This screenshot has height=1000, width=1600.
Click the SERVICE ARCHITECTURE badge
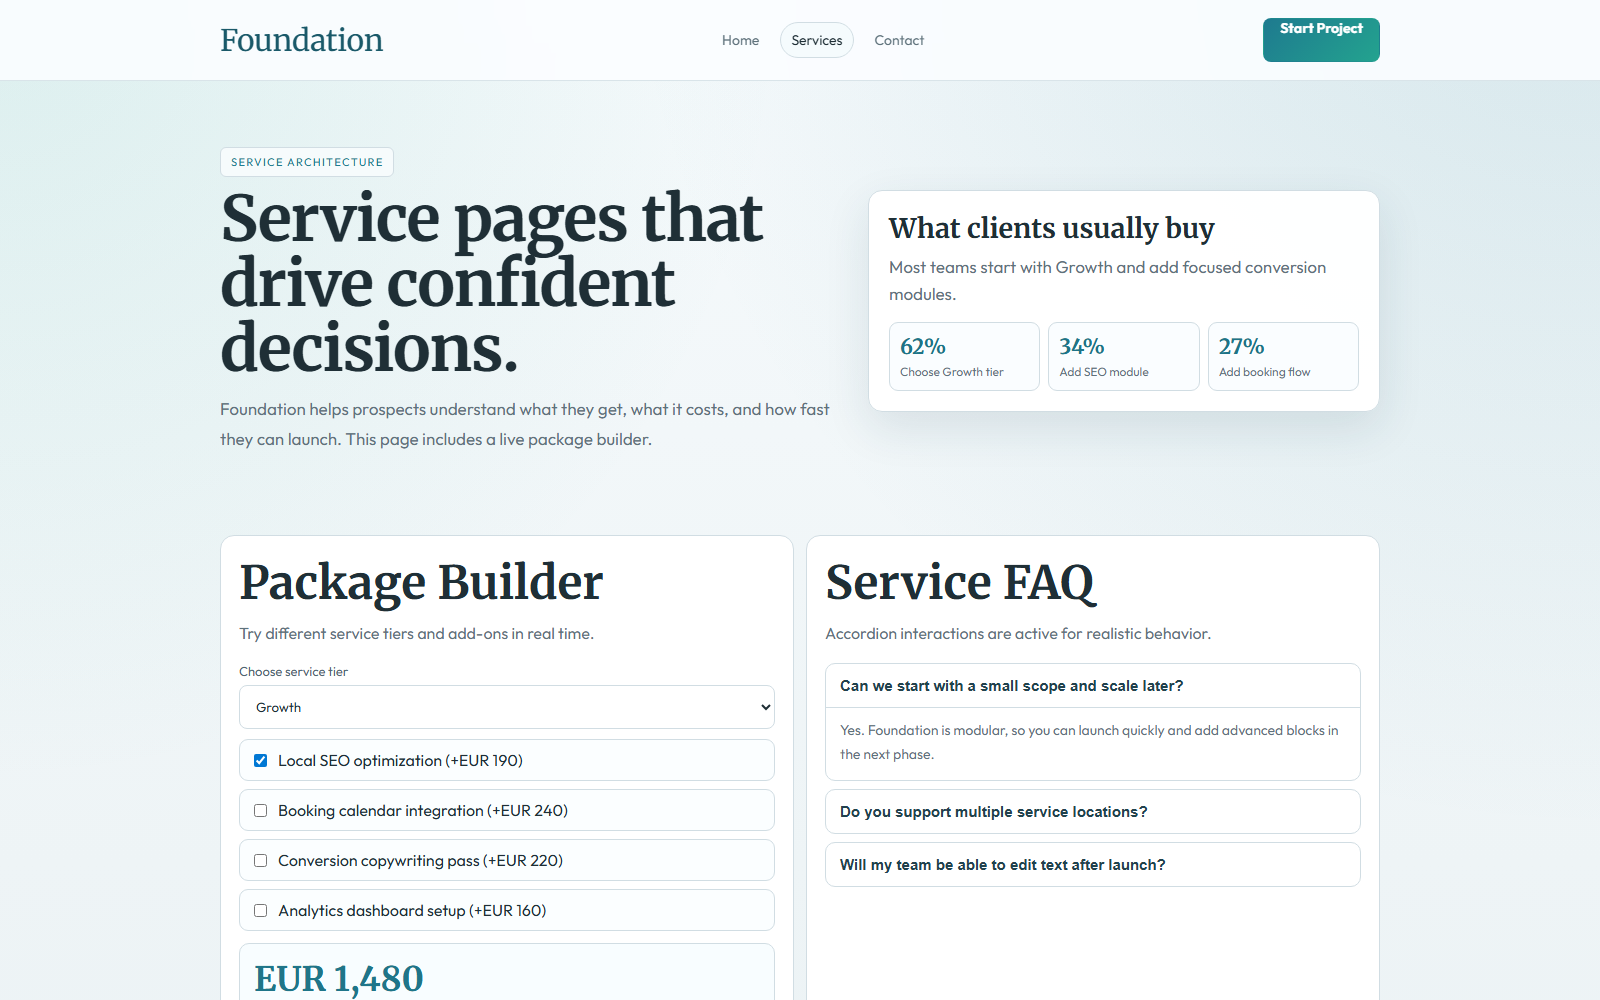306,161
